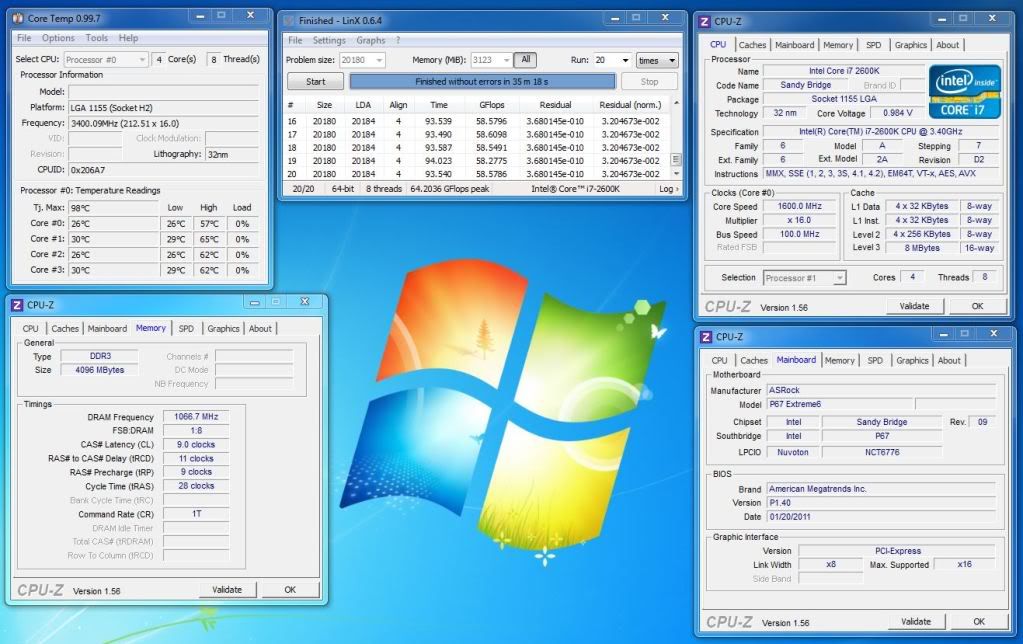Click the CPU-Z logo icon in CPU window
Image resolution: width=1023 pixels, height=644 pixels.
coord(704,22)
